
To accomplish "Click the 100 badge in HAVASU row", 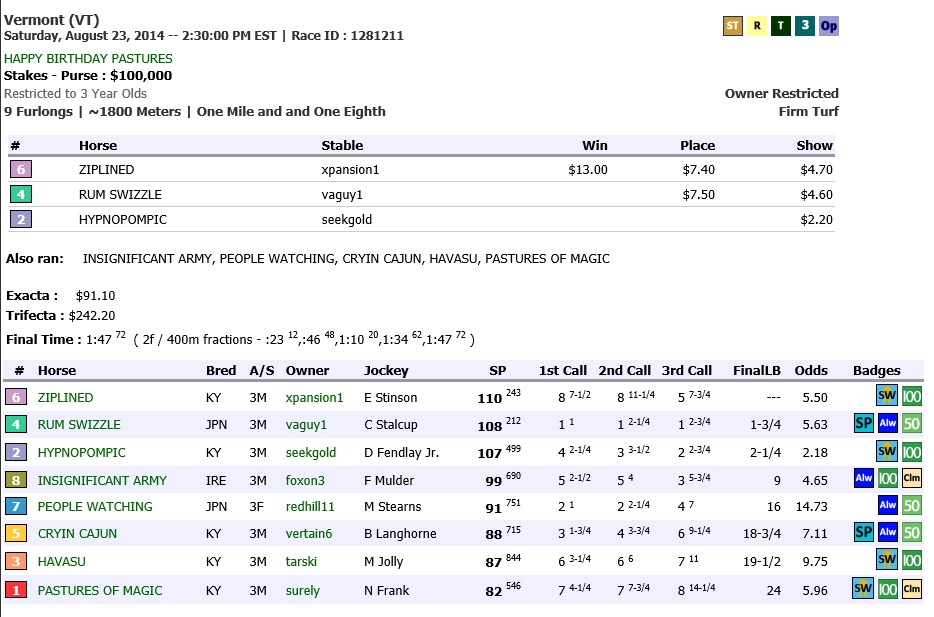I will [x=911, y=561].
